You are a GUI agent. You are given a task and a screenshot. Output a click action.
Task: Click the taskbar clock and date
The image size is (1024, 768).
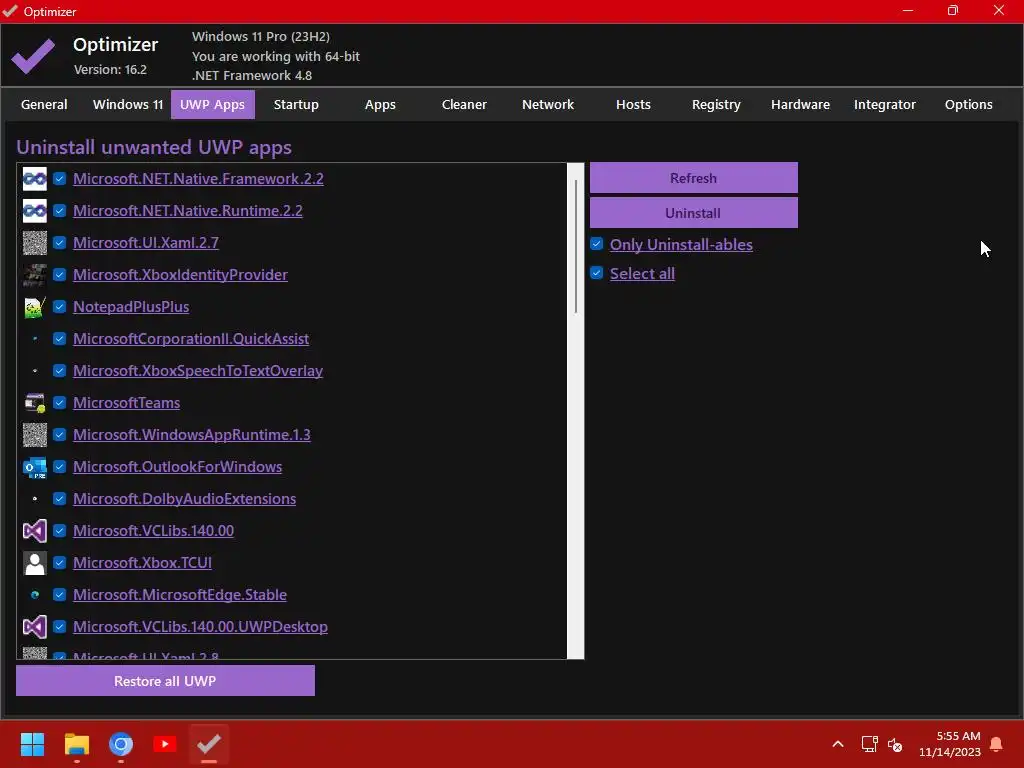[x=950, y=744]
